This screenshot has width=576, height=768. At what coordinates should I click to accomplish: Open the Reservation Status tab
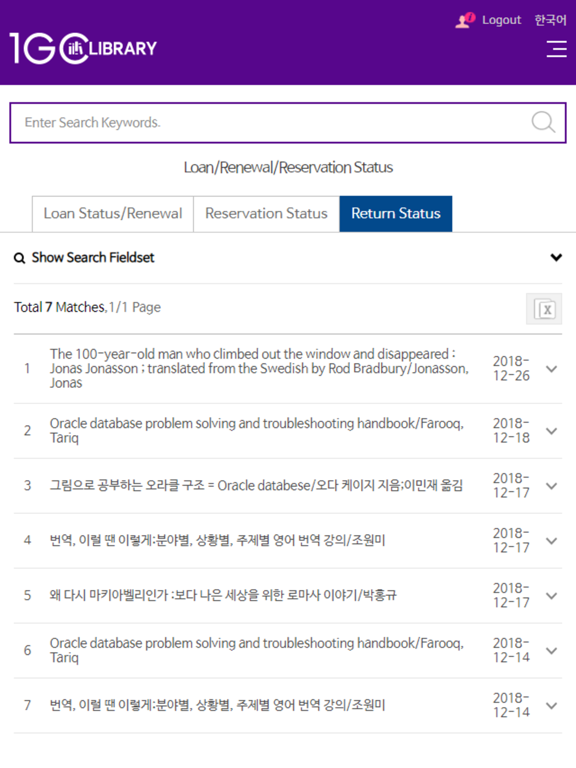(266, 214)
